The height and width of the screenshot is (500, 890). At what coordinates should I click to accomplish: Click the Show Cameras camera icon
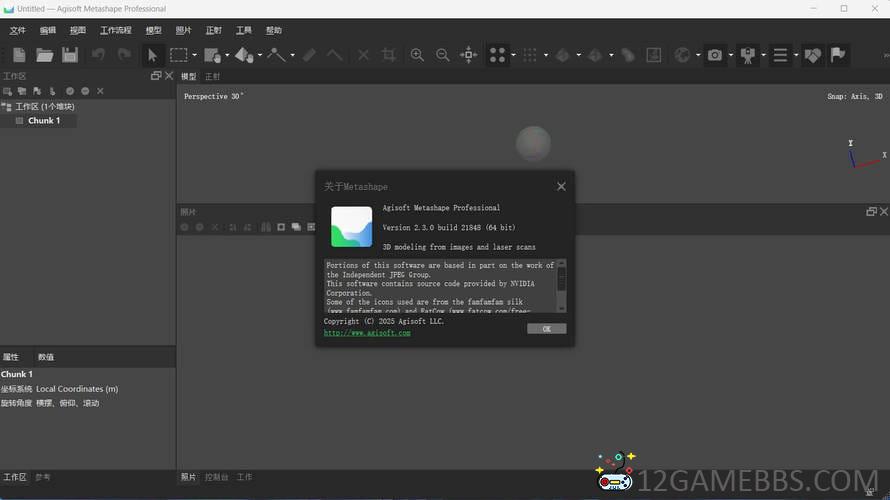714,55
